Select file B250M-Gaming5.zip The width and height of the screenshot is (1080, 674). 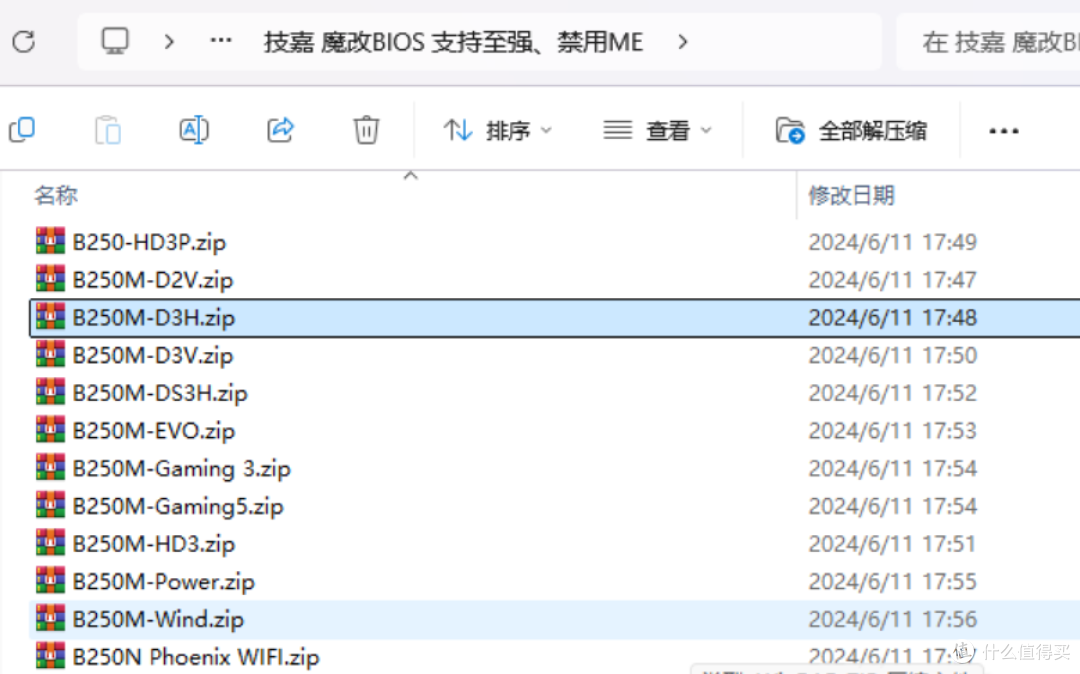click(178, 507)
